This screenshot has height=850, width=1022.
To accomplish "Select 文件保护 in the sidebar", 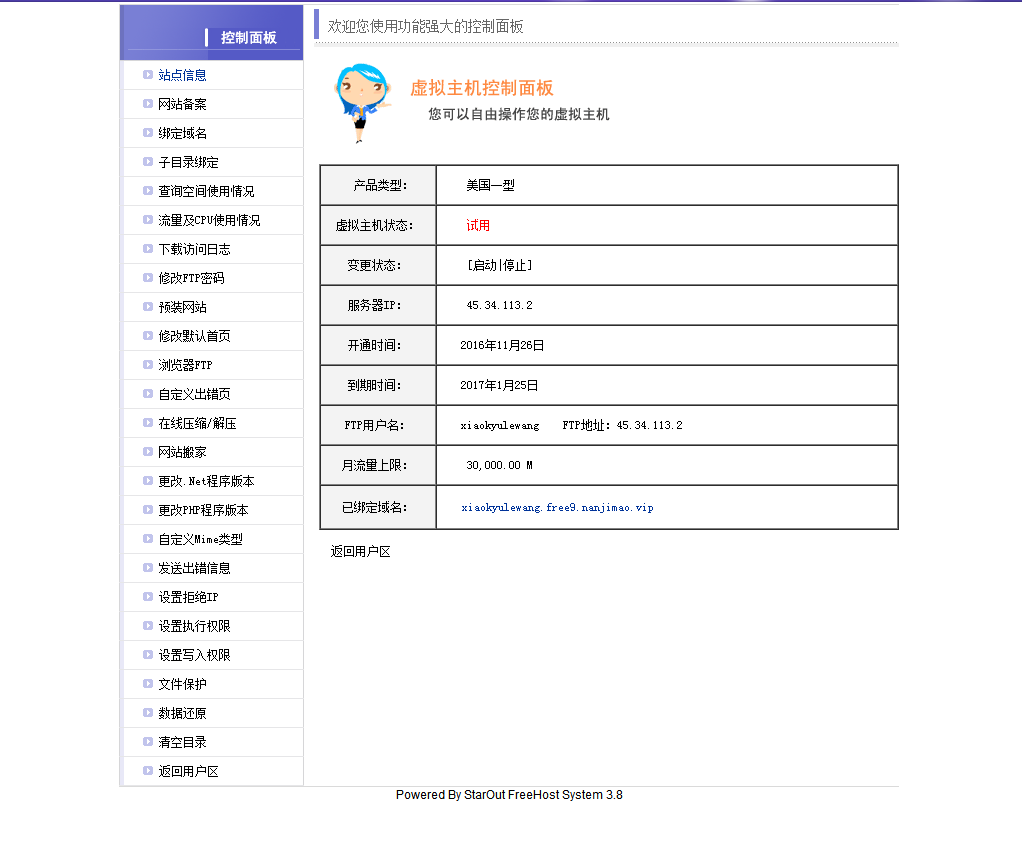I will [x=182, y=684].
